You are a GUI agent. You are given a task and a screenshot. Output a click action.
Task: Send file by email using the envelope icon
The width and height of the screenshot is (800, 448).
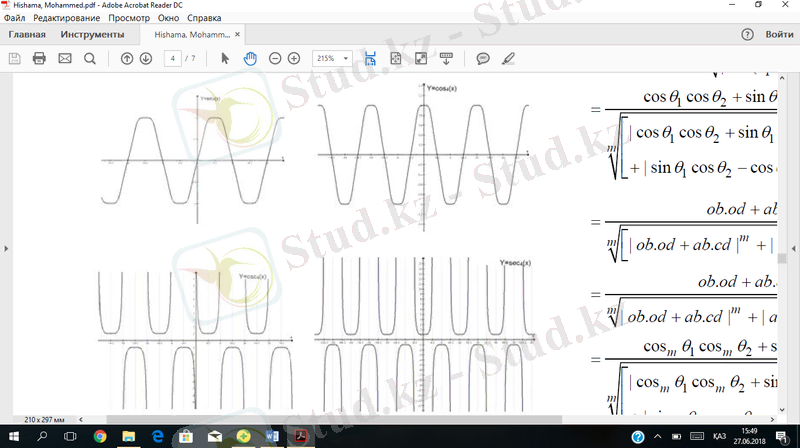tap(65, 59)
